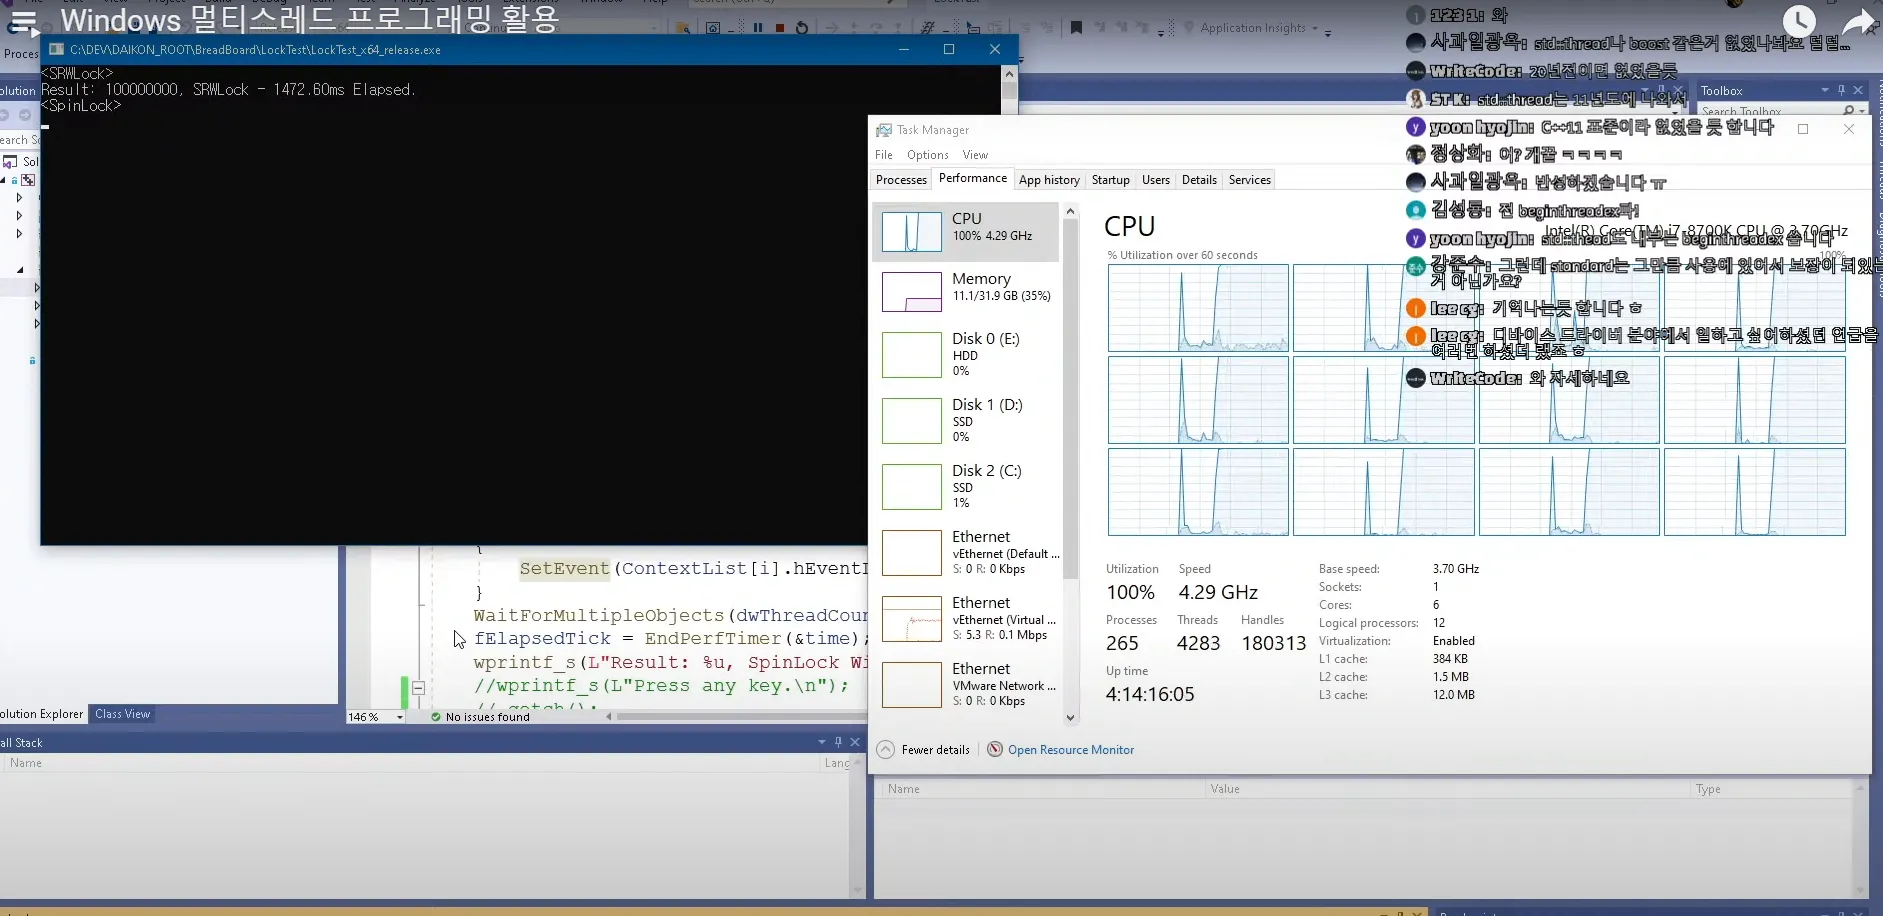
Task: Open the Application Insights dropdown
Action: pyautogui.click(x=1258, y=28)
